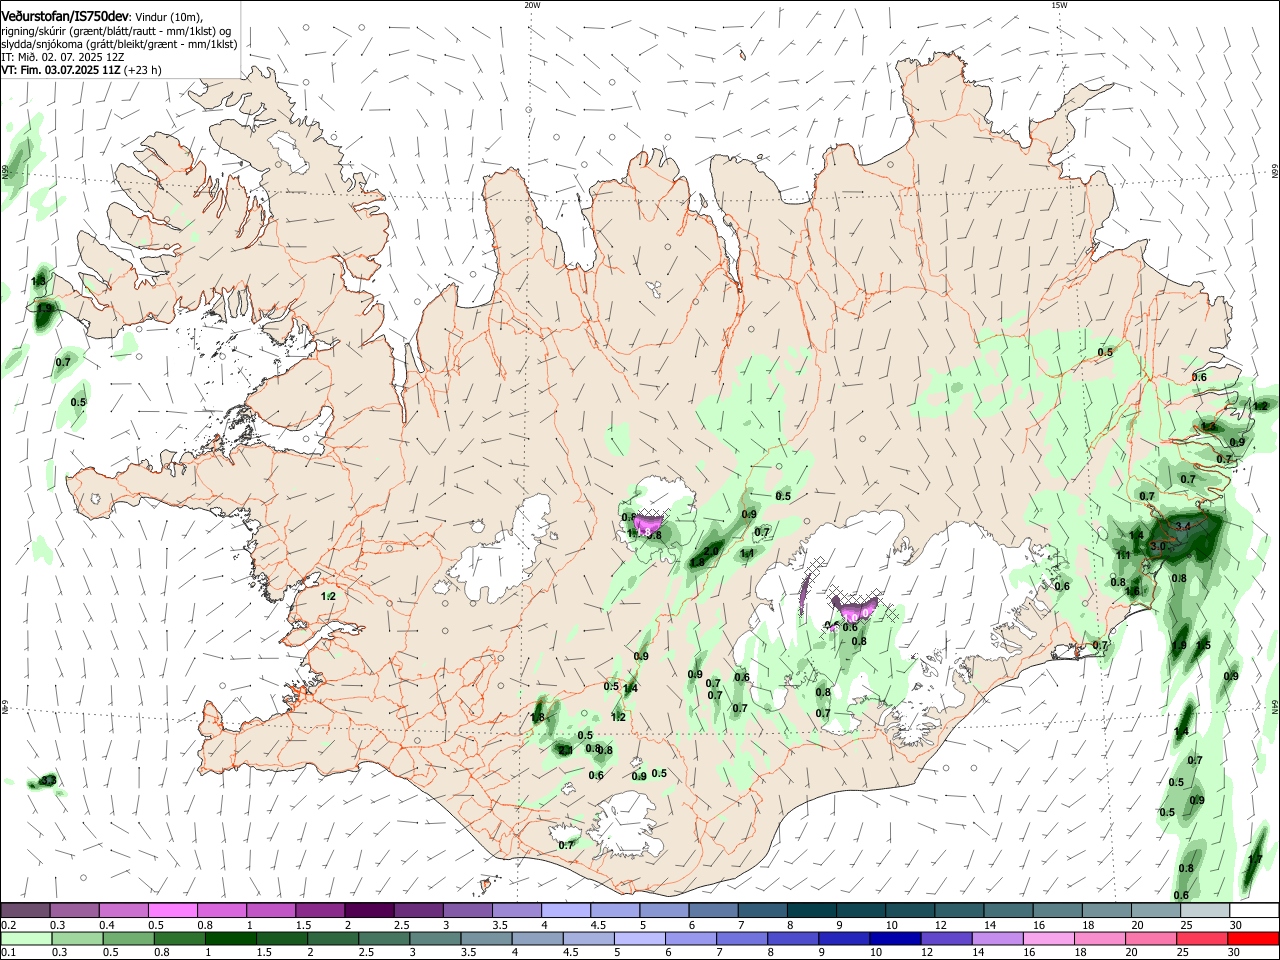This screenshot has width=1280, height=960.
Task: Click the 3.4 precipitation value on the map
Action: (1183, 526)
